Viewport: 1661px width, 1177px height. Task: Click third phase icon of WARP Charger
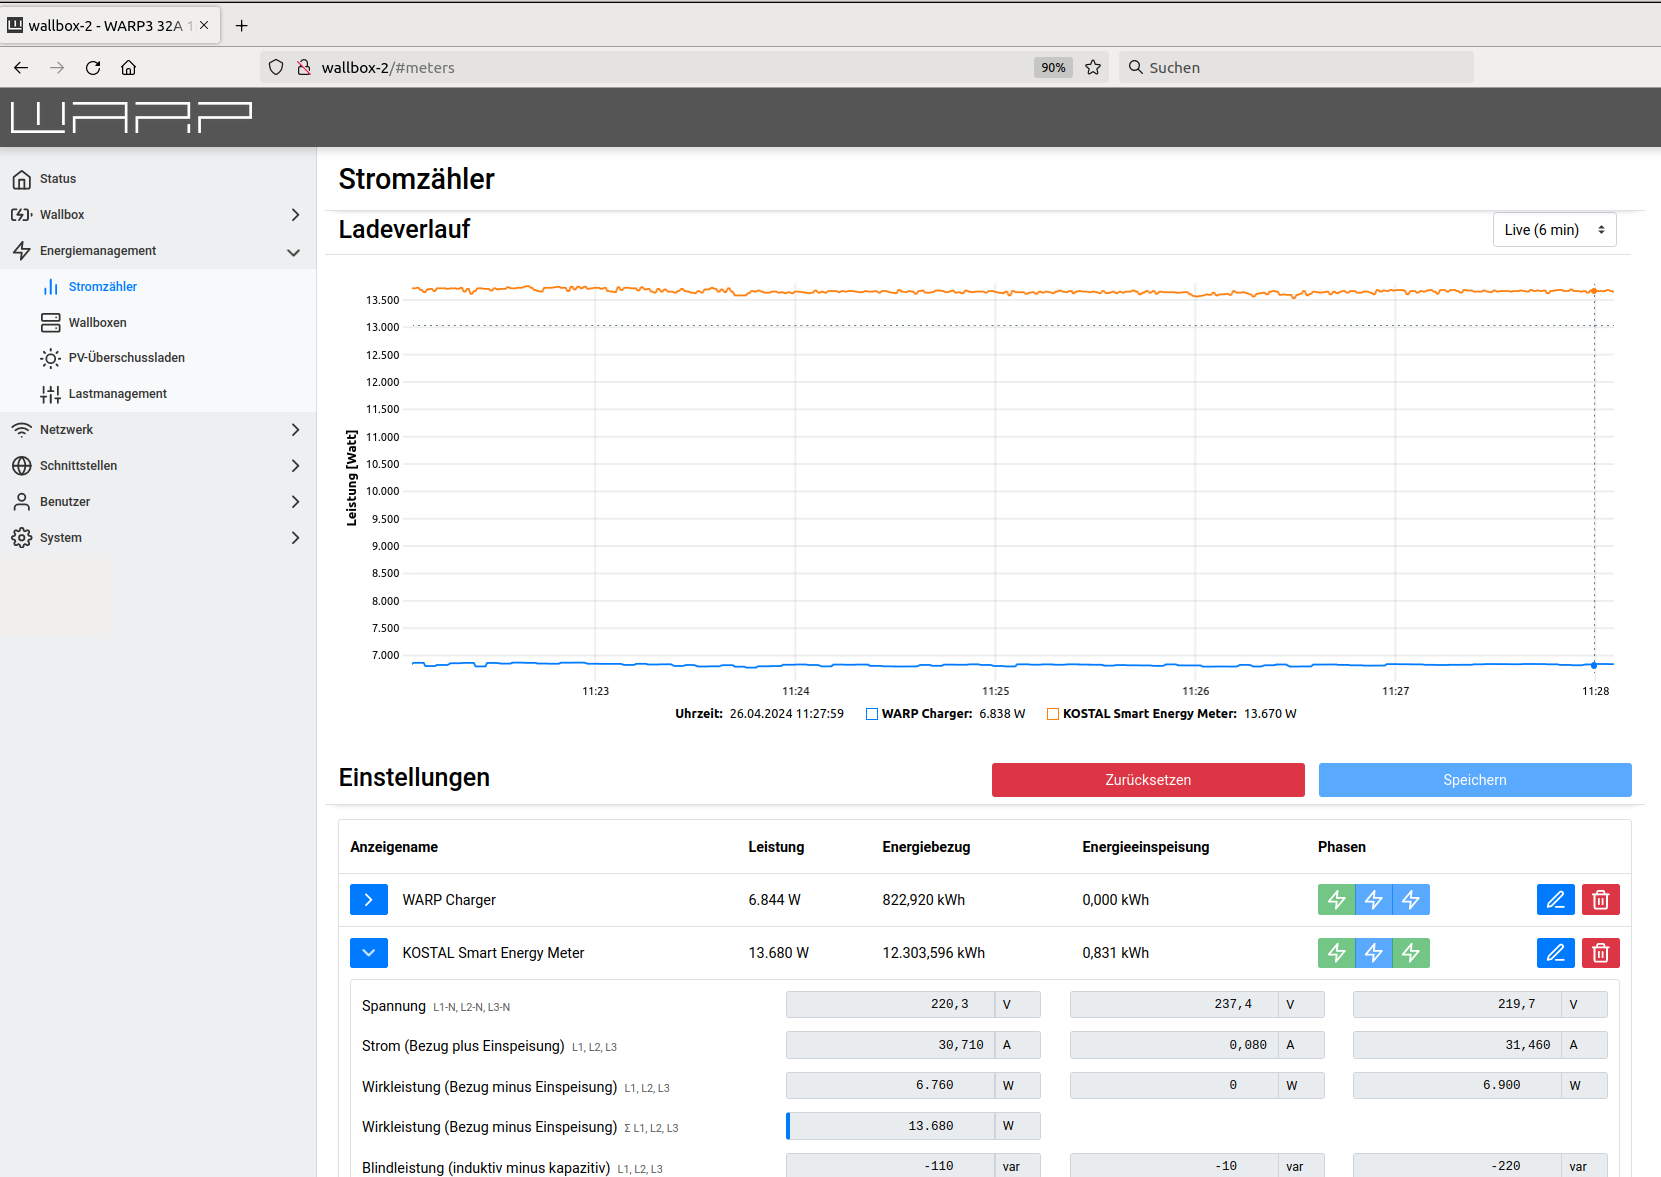[1411, 900]
